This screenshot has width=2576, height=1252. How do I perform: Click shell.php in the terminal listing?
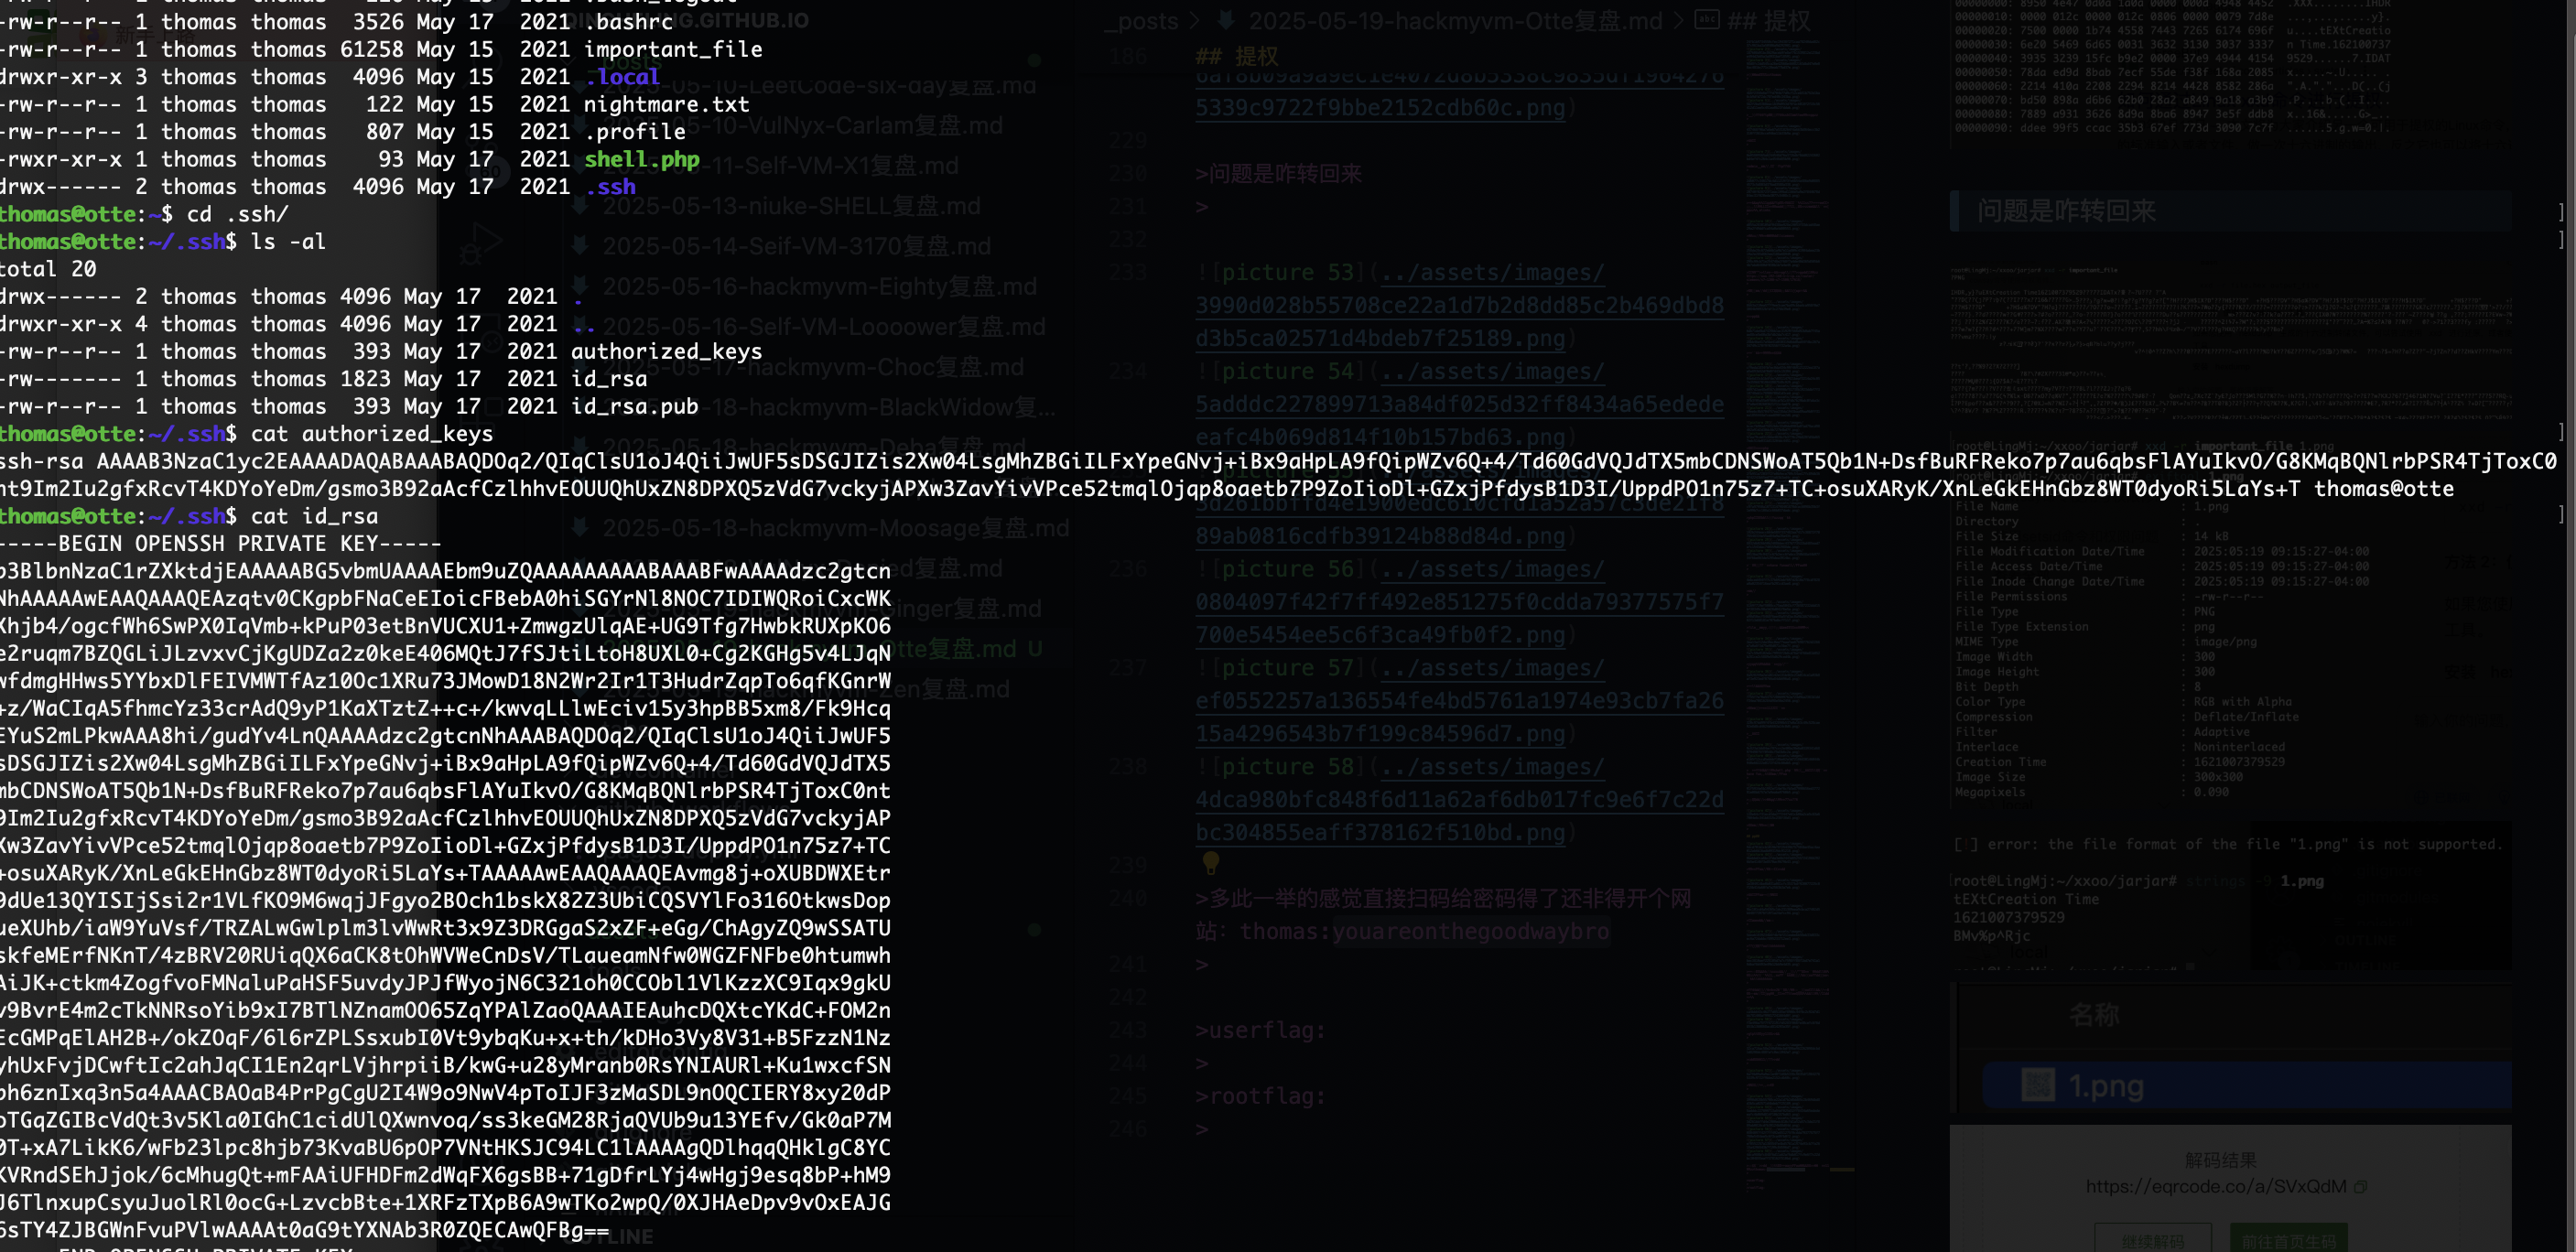coord(642,159)
